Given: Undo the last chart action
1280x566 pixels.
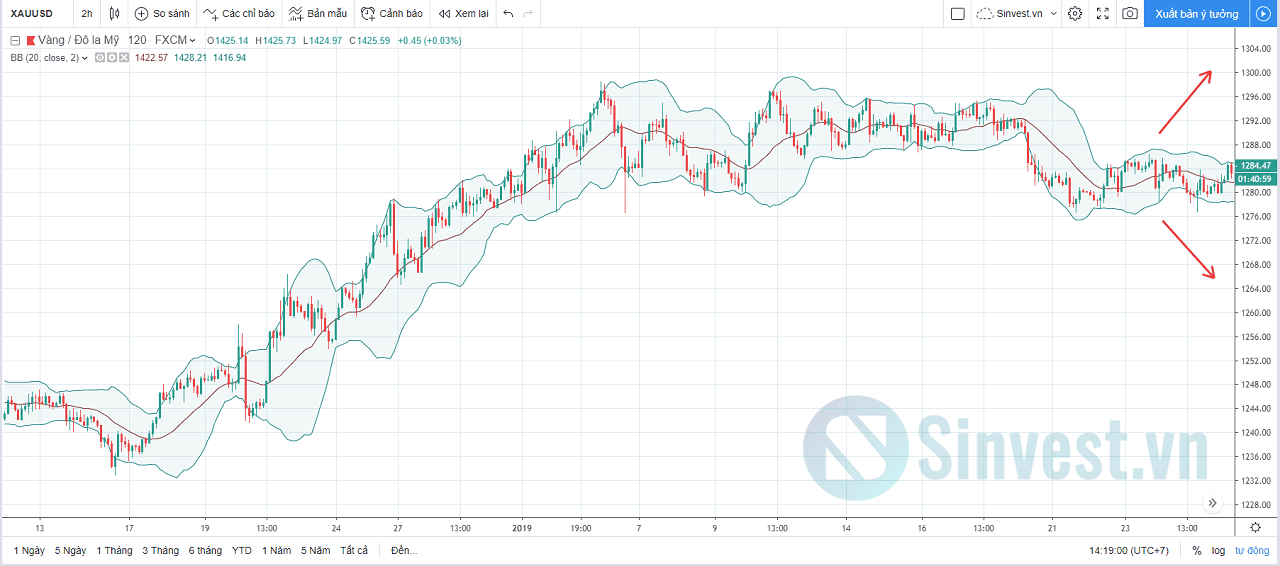Looking at the screenshot, I should point(508,14).
